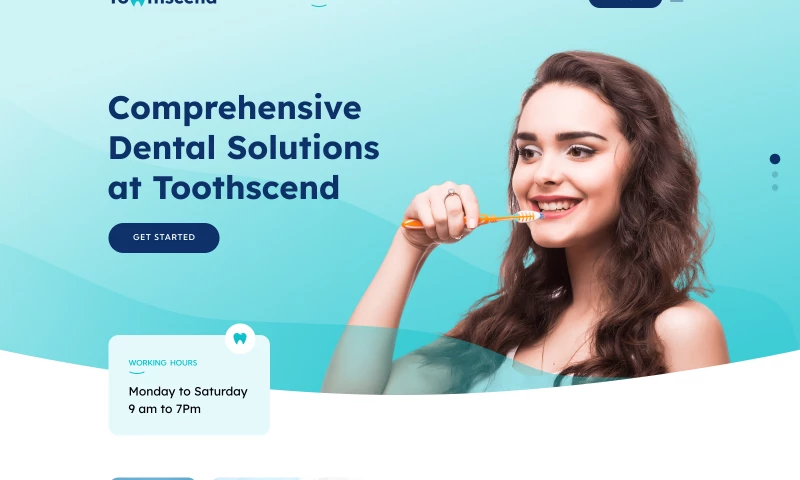Click the dark navy header button
800x480 pixels.
(x=625, y=3)
